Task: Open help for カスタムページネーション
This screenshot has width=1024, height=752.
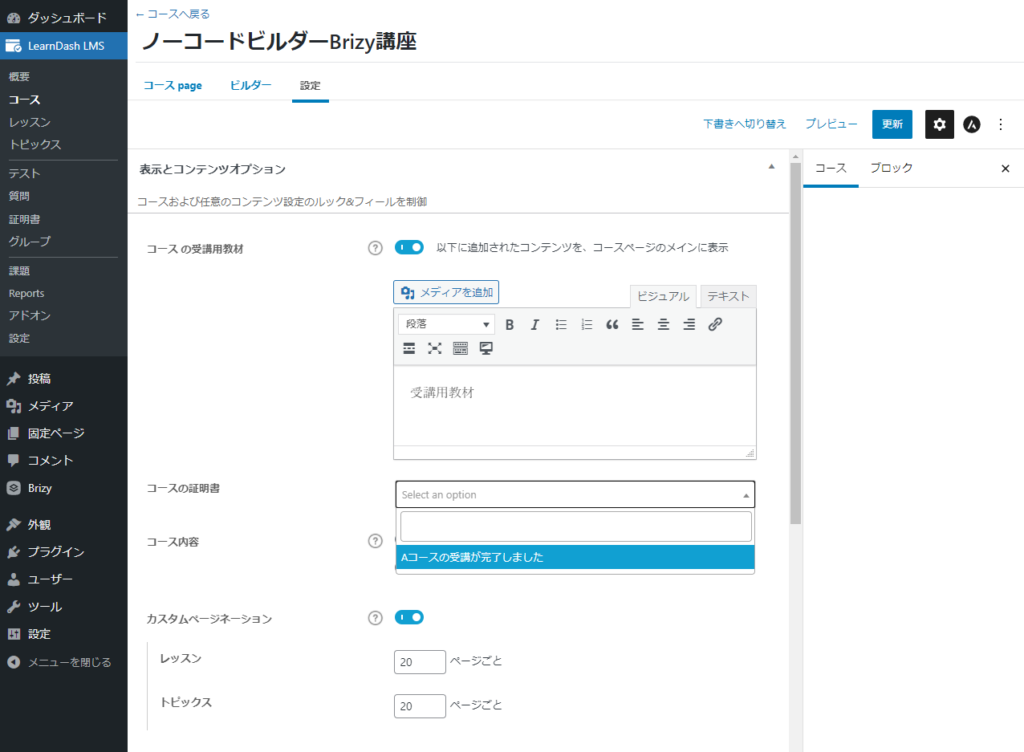Action: point(375,618)
